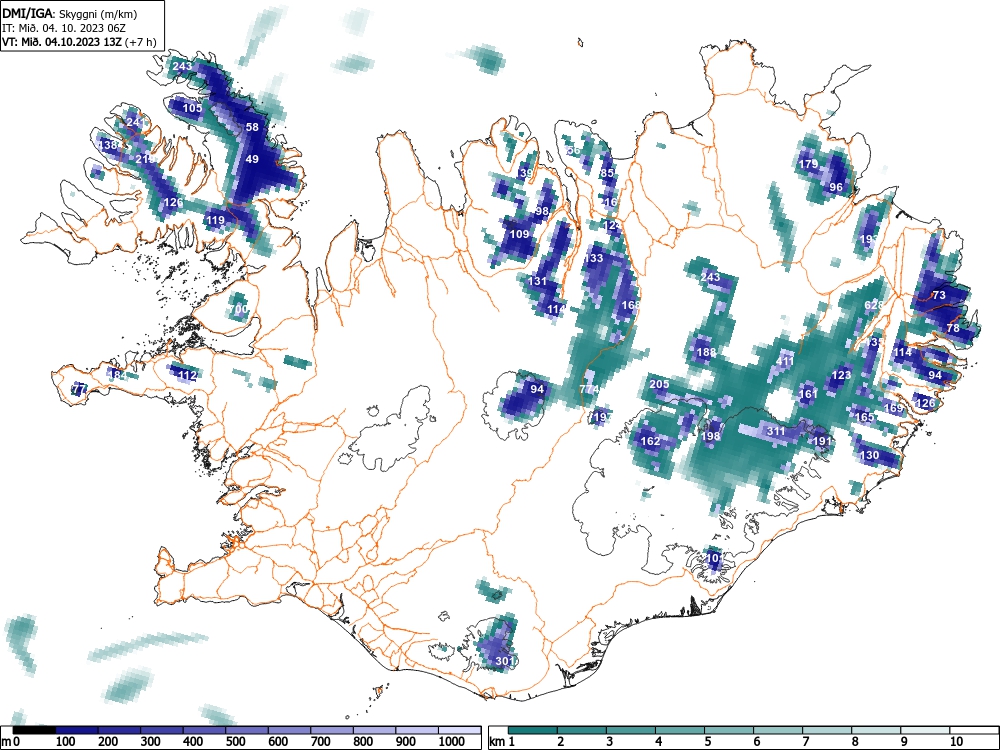Click the visibility value 109 on the map
This screenshot has width=1000, height=750.
520,234
